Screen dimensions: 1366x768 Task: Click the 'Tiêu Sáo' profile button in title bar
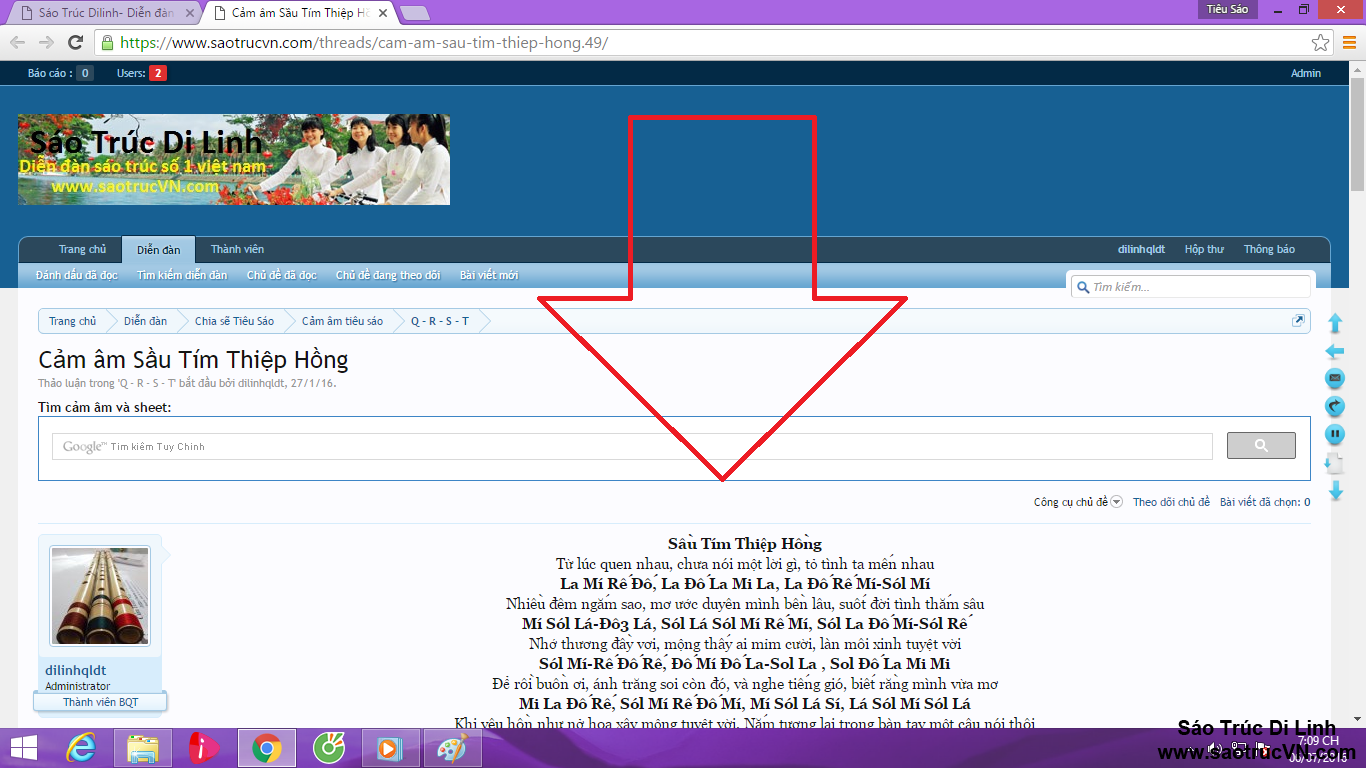coord(1227,9)
